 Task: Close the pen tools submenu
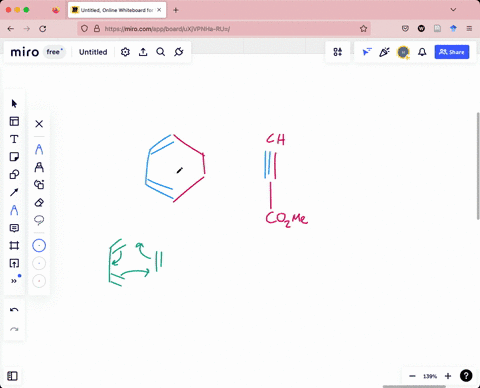coord(39,124)
